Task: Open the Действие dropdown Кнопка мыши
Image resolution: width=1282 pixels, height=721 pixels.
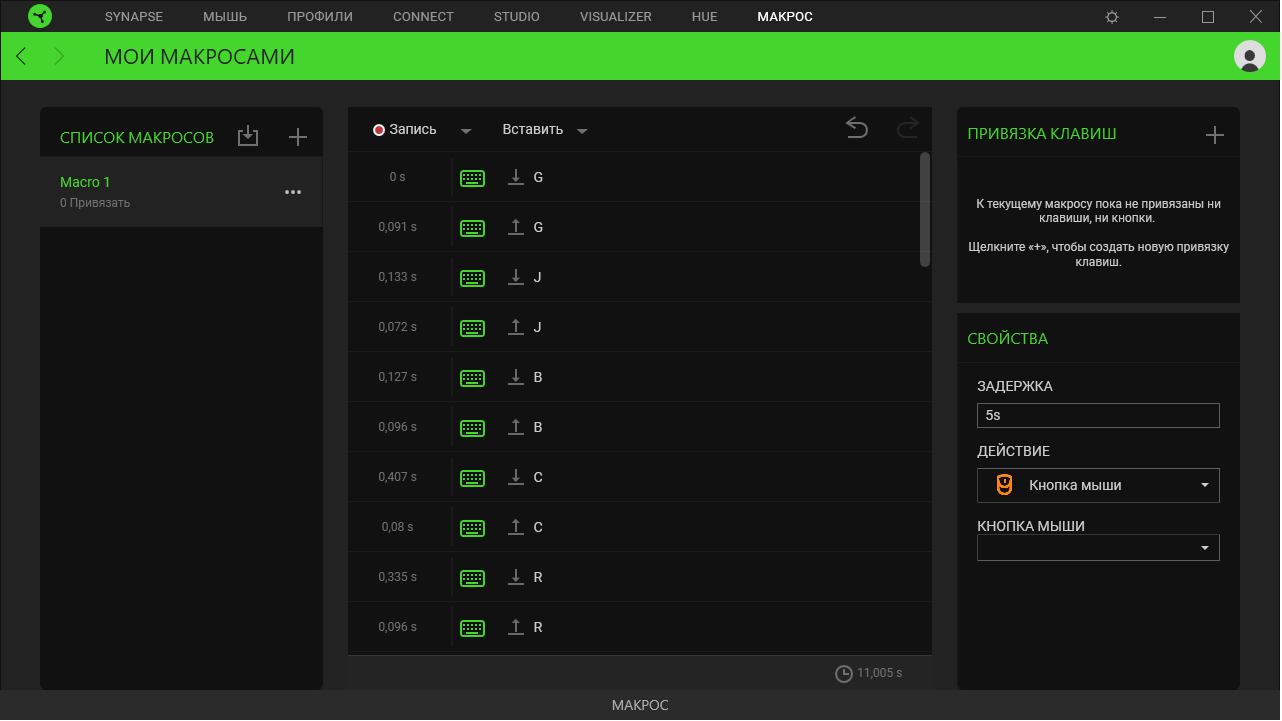Action: pyautogui.click(x=1098, y=485)
